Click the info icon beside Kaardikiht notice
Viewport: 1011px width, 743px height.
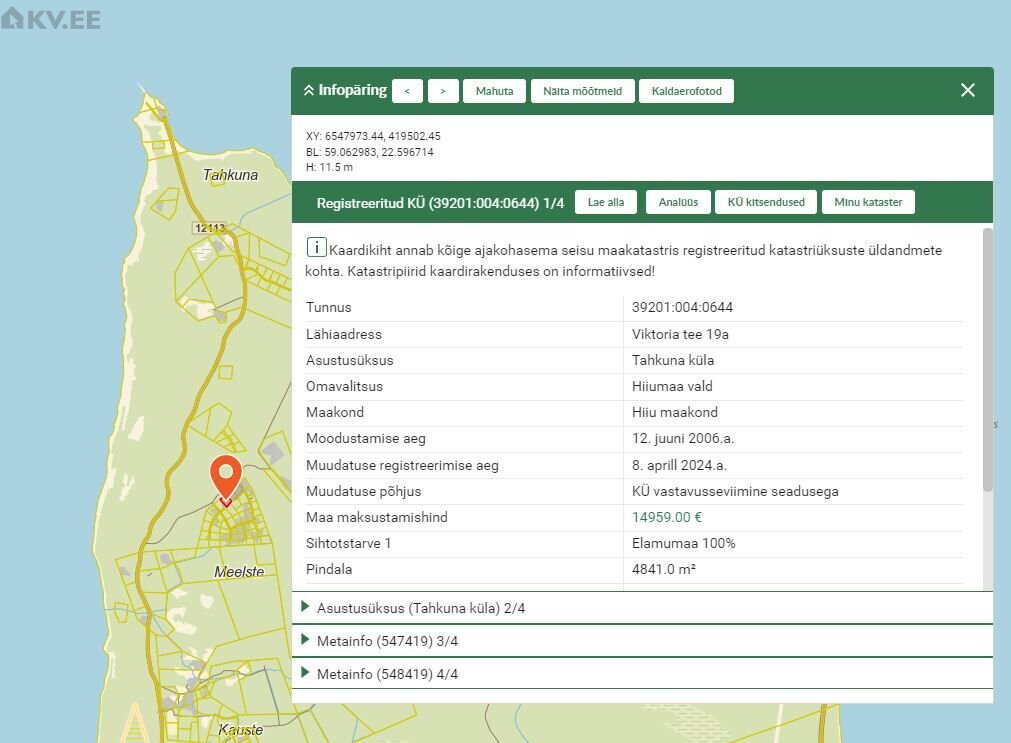coord(316,247)
